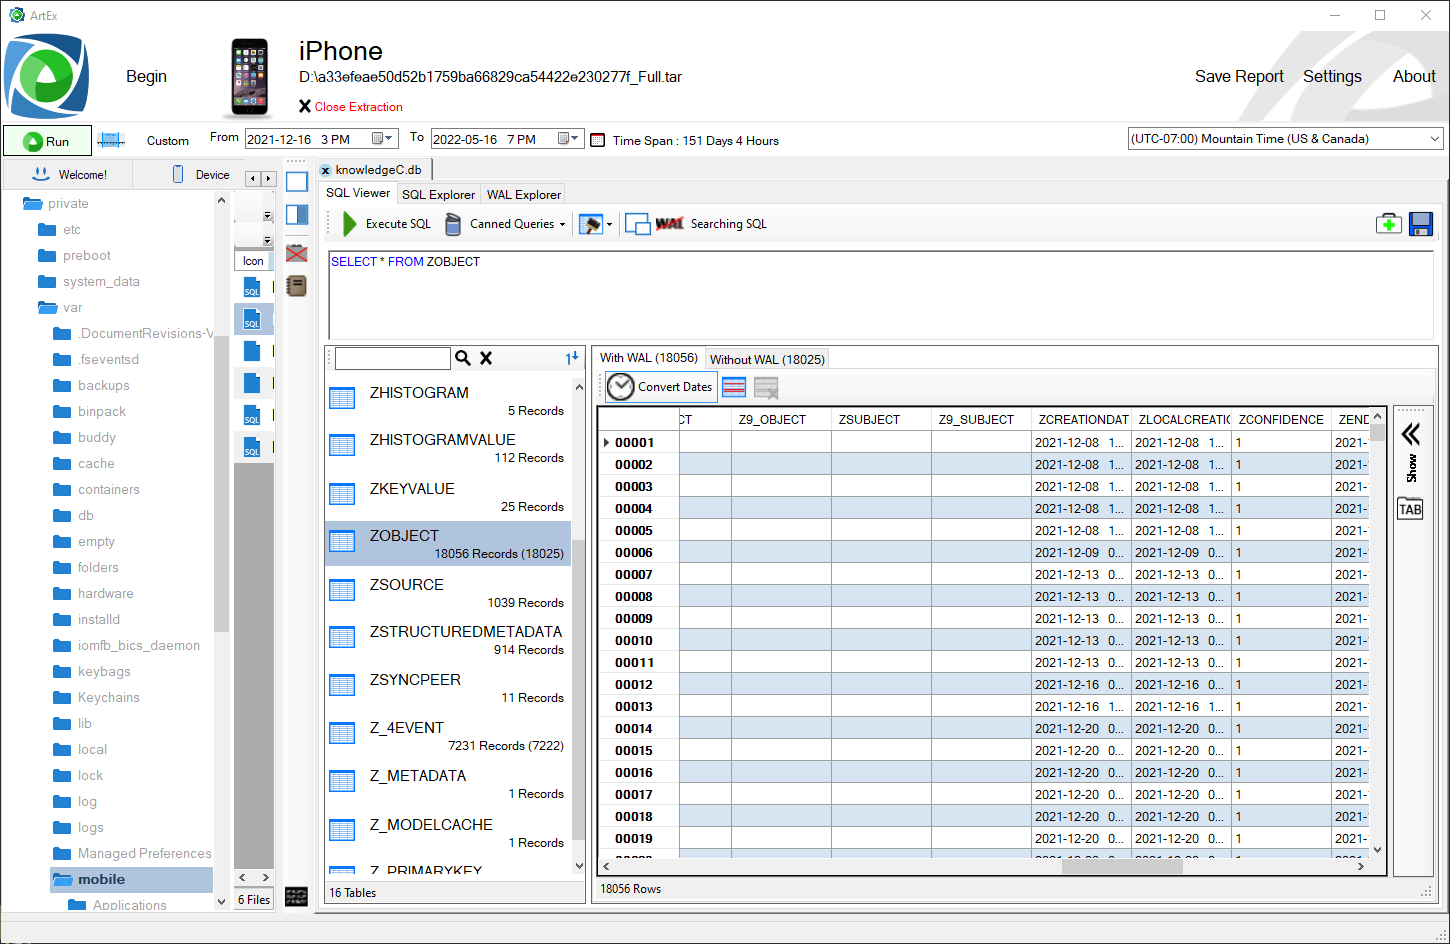Click Close Extraction link
Image resolution: width=1450 pixels, height=944 pixels.
coord(358,107)
